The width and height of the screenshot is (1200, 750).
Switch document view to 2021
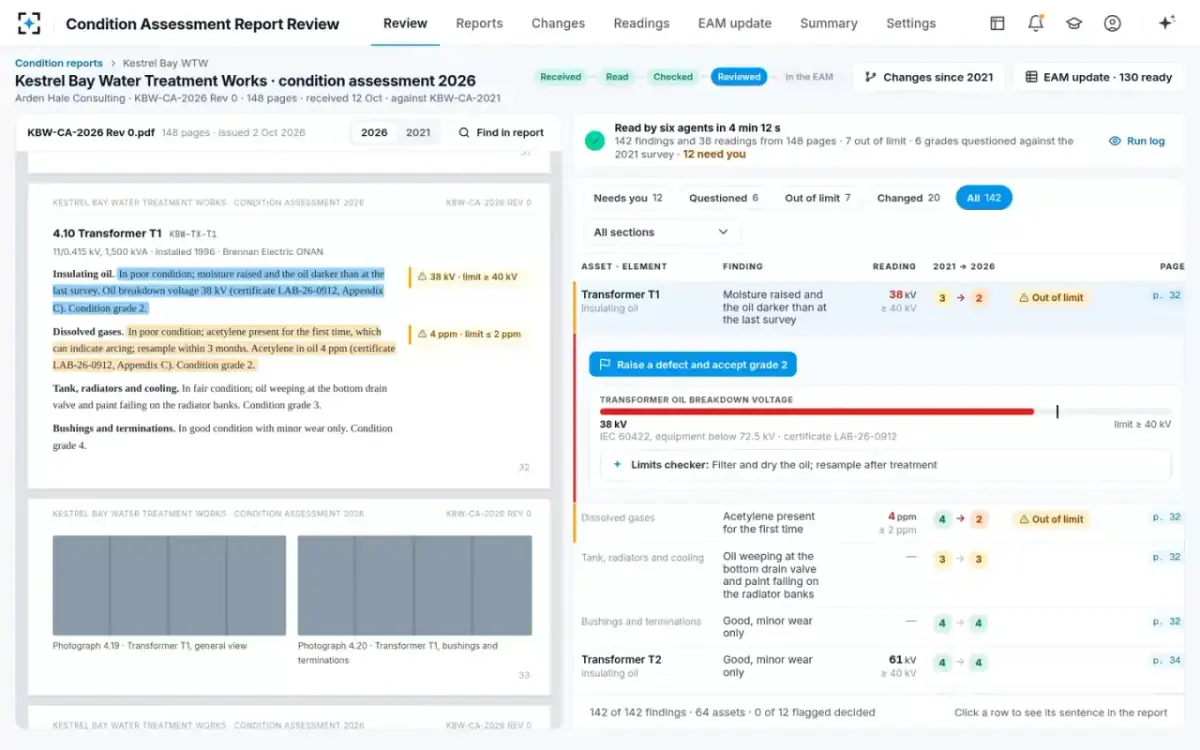418,132
